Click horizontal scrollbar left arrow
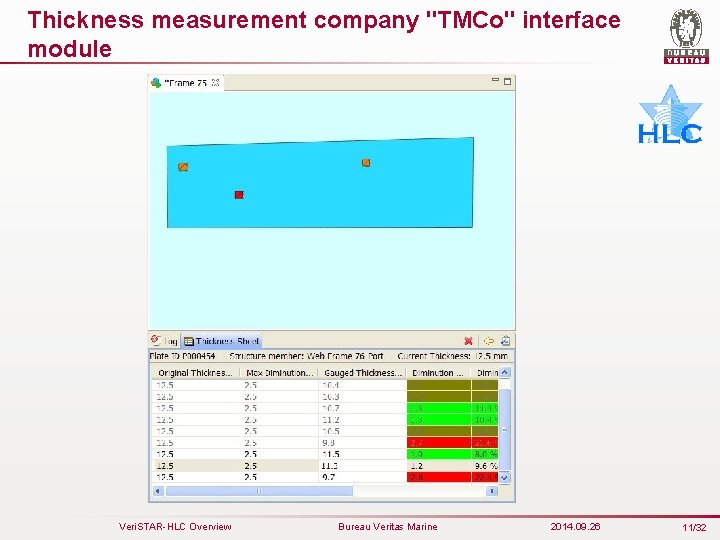 click(158, 491)
